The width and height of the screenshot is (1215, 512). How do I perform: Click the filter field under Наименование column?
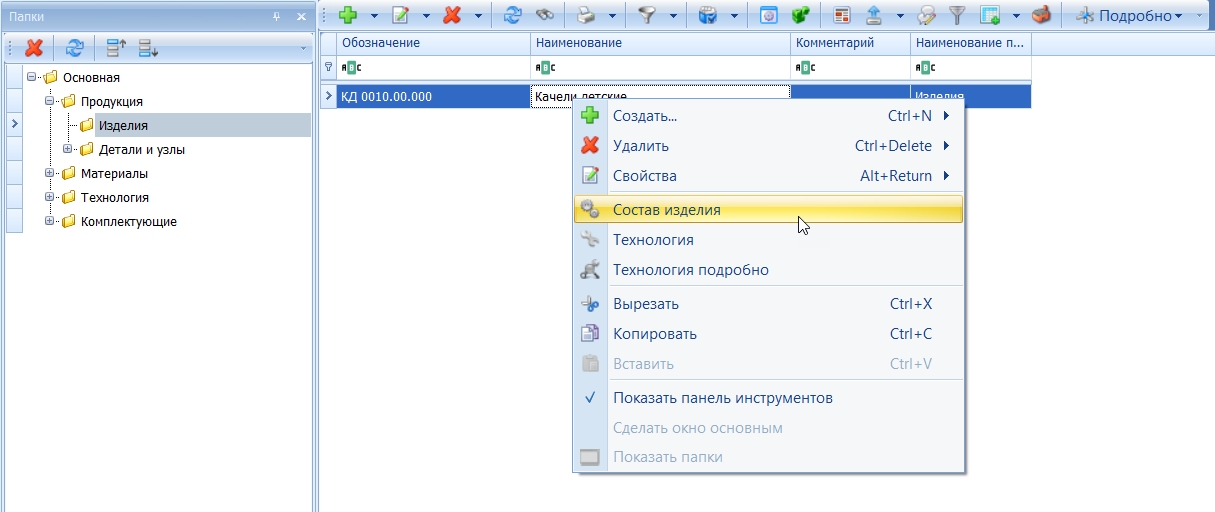click(x=660, y=68)
